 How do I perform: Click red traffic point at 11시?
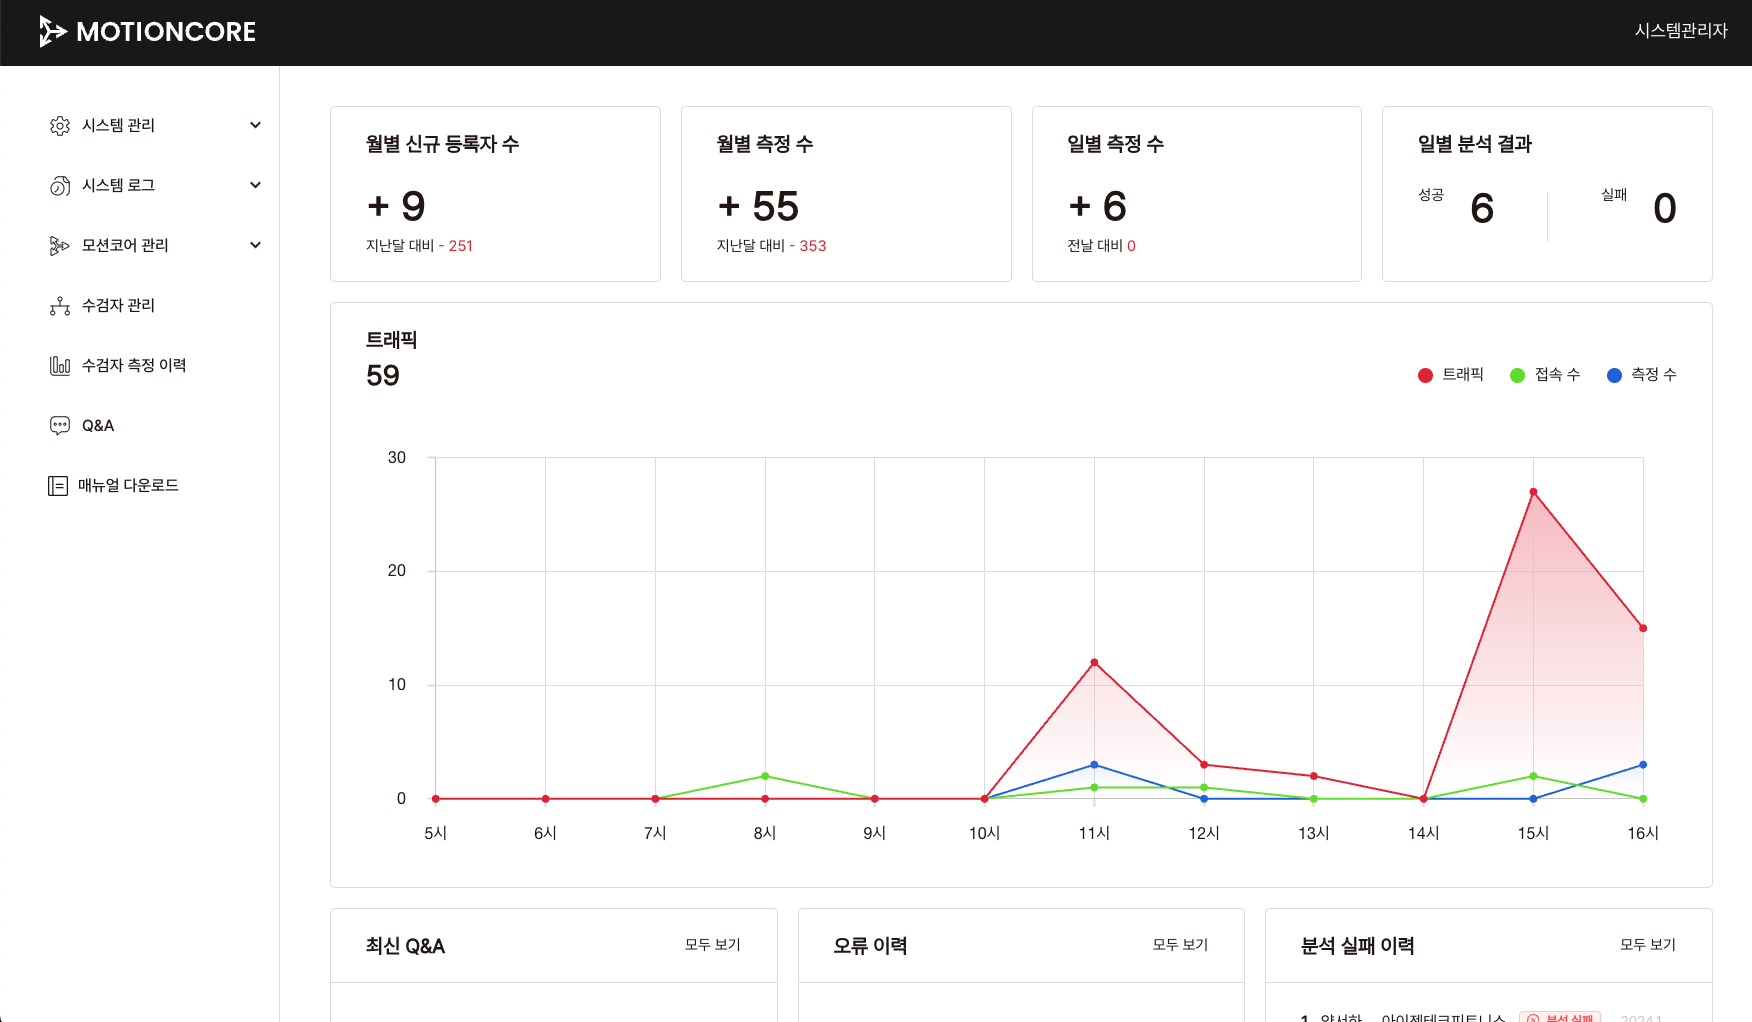(1094, 662)
